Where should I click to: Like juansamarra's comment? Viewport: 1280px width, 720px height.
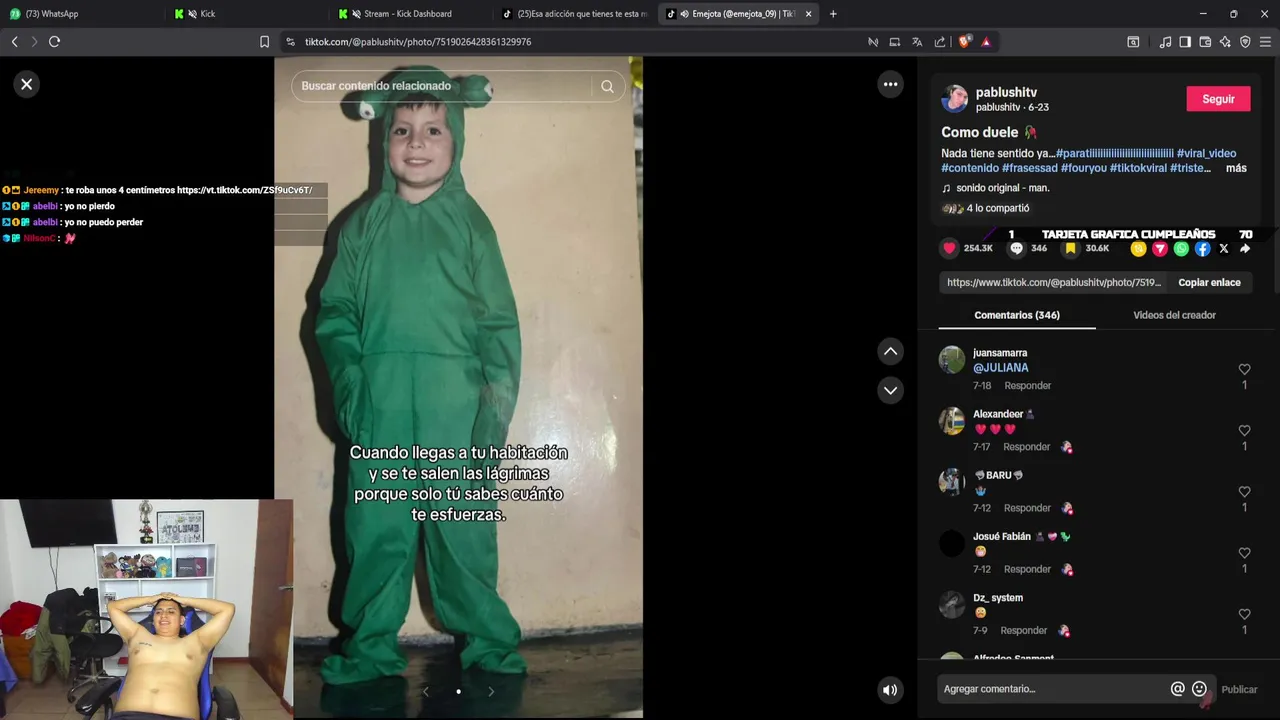(x=1244, y=369)
